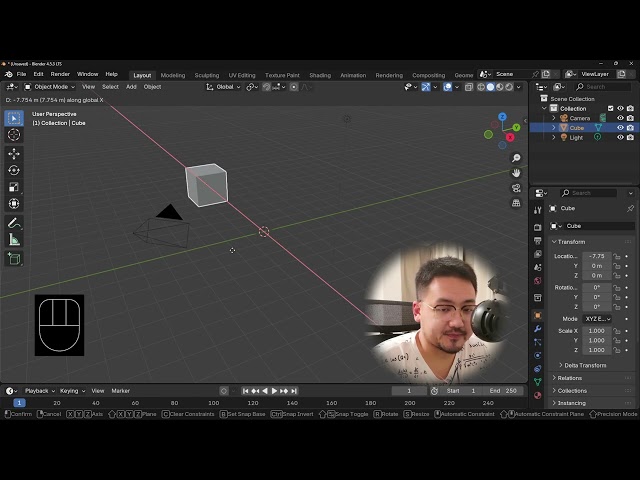640x480 pixels.
Task: Hide the Light in viewport
Action: 620,138
